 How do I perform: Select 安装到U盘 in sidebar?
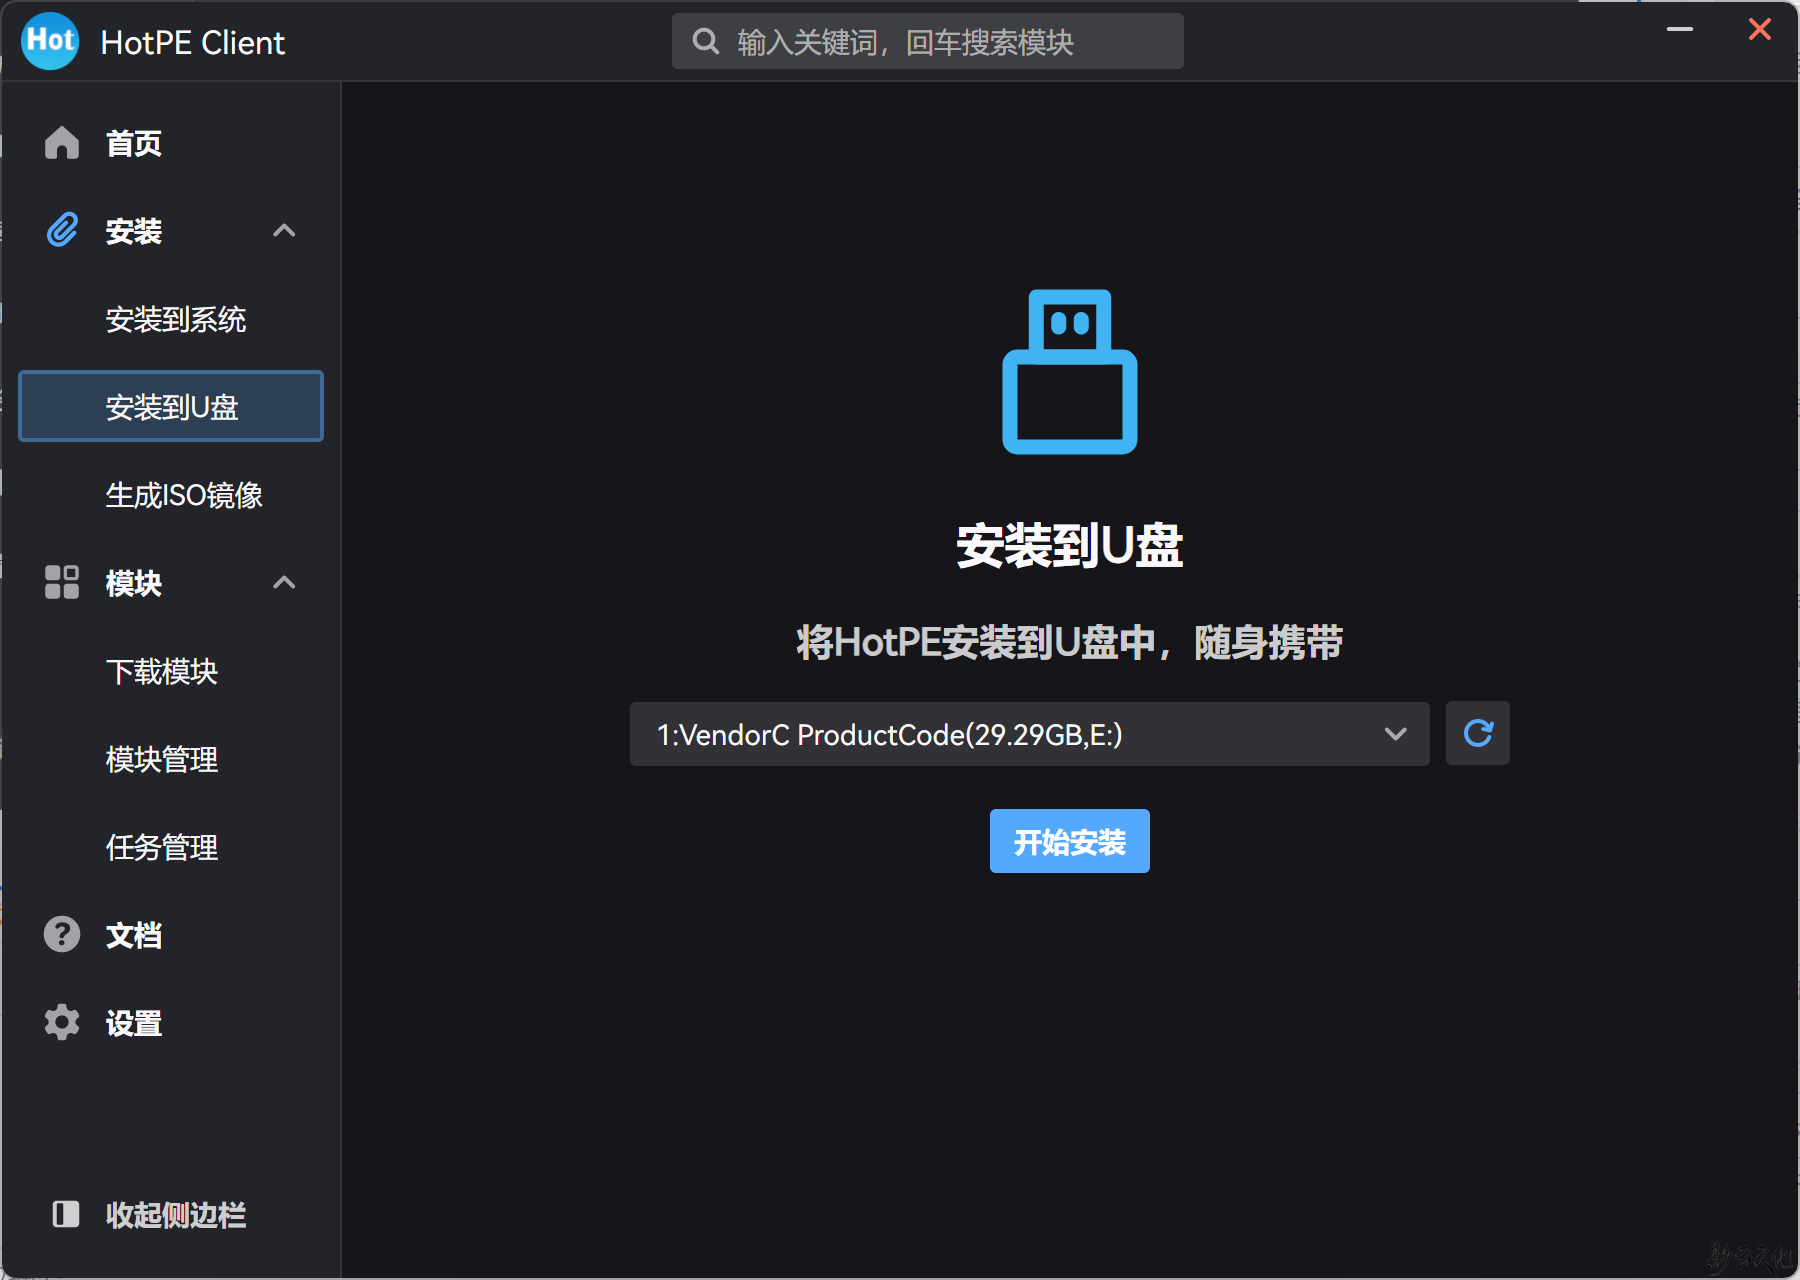click(x=171, y=406)
